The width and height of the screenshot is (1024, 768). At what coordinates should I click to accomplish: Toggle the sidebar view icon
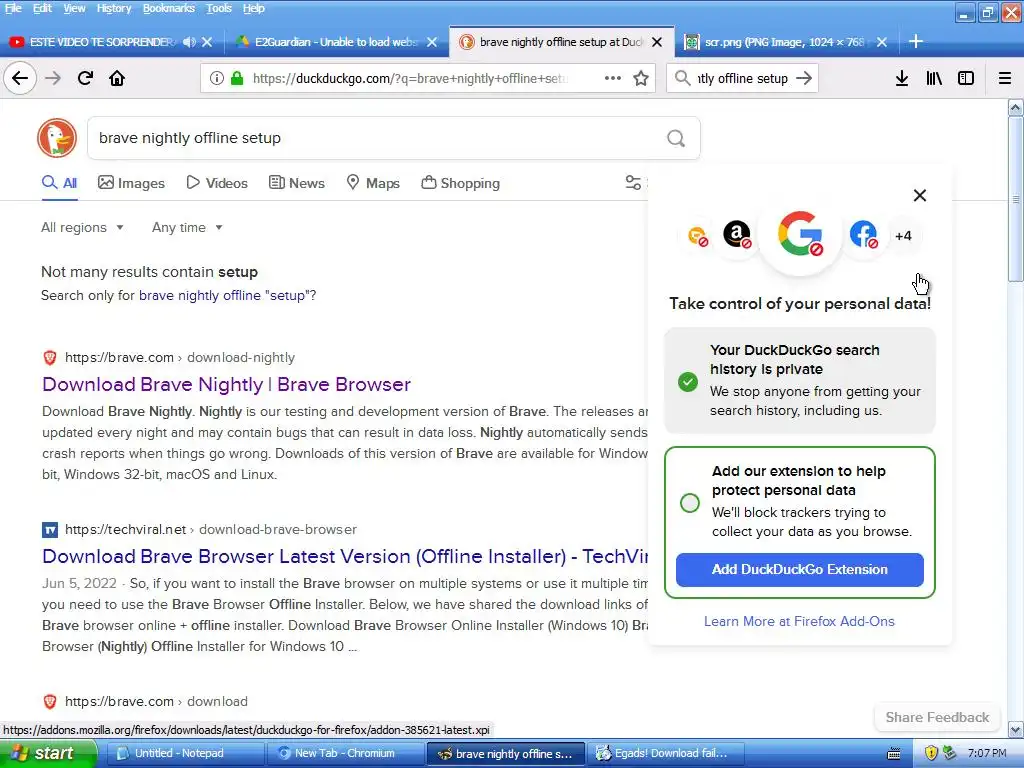[966, 78]
